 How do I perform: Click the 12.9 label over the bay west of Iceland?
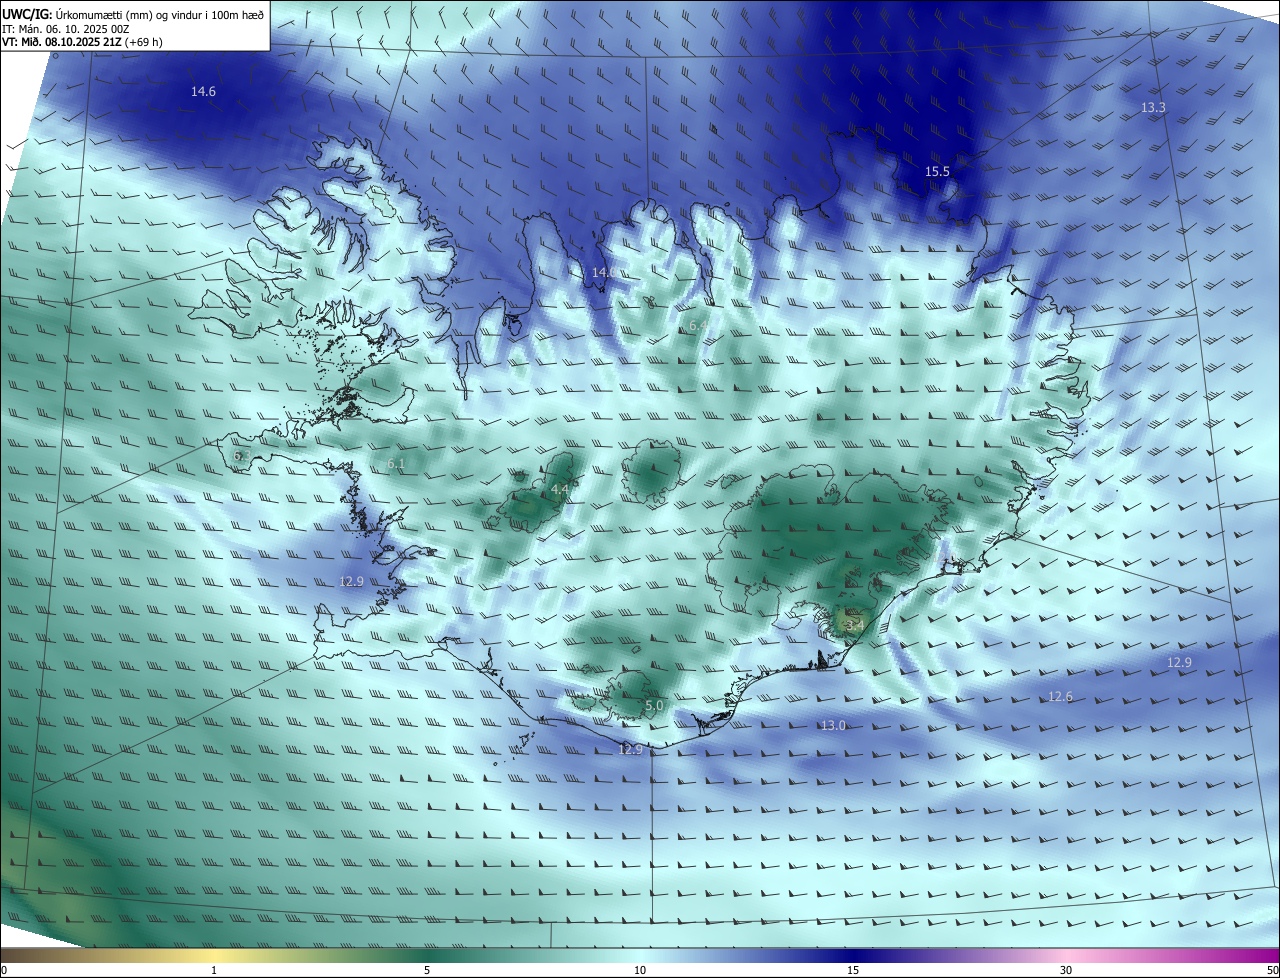(x=351, y=581)
